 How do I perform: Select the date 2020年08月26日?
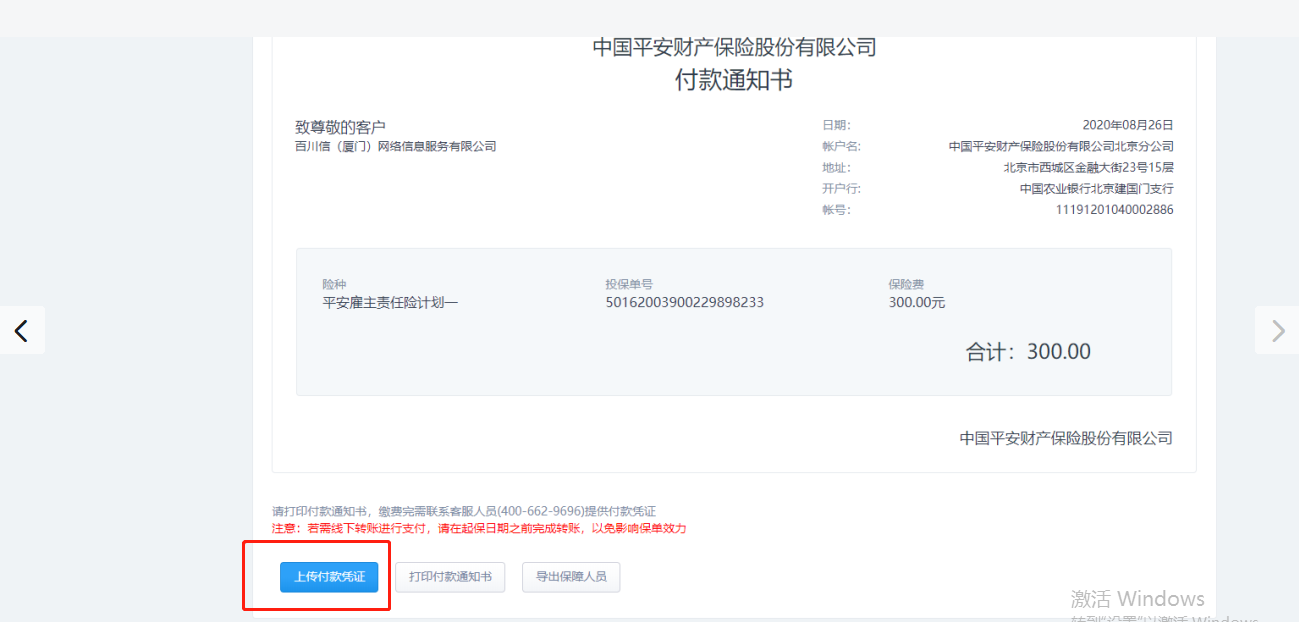click(1128, 125)
